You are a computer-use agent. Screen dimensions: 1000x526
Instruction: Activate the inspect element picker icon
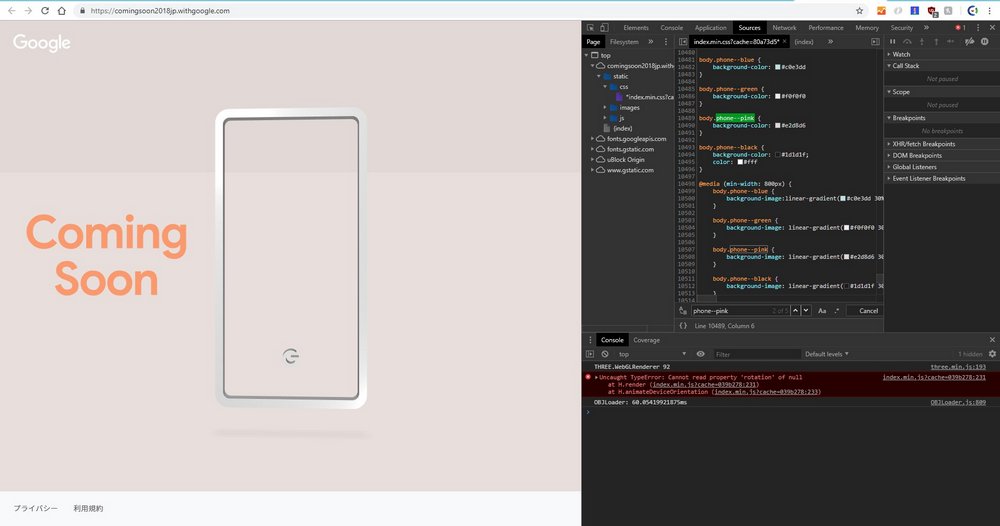pos(591,27)
